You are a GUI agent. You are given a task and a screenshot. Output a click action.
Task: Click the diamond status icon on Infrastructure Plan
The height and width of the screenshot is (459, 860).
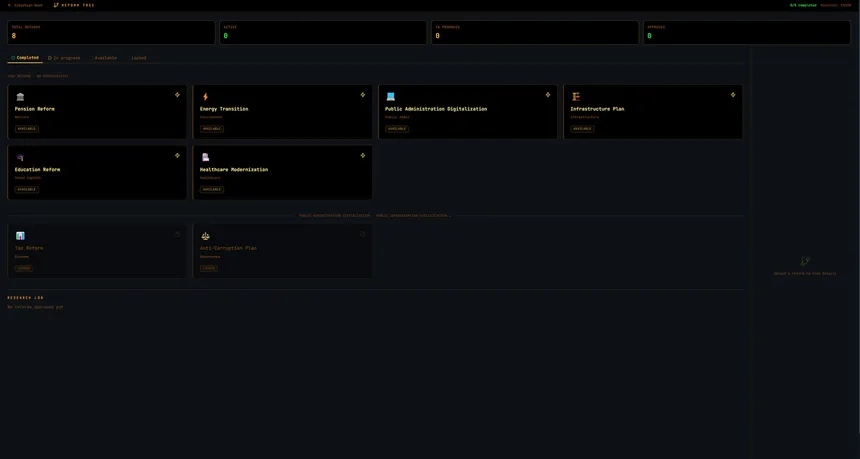pyautogui.click(x=733, y=95)
